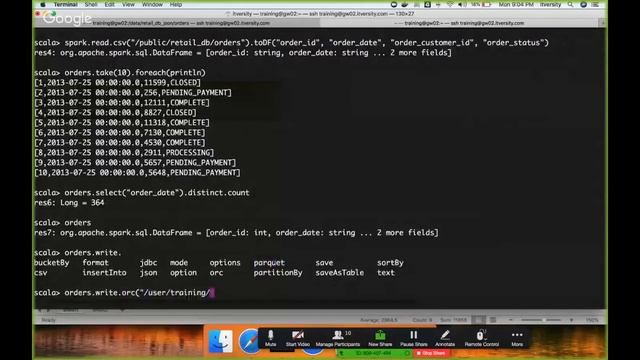This screenshot has height=360, width=640.
Task: Click Start Video in Zoom toolbar
Action: [x=298, y=338]
